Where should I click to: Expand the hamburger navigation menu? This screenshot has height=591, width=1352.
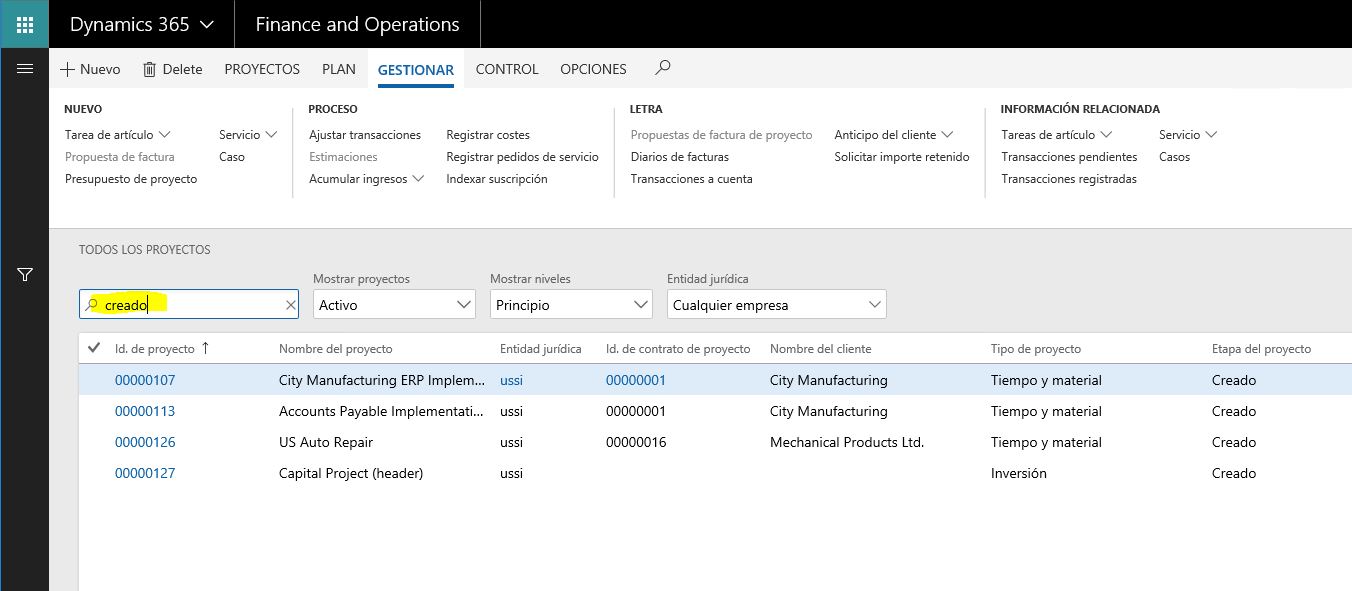(25, 69)
